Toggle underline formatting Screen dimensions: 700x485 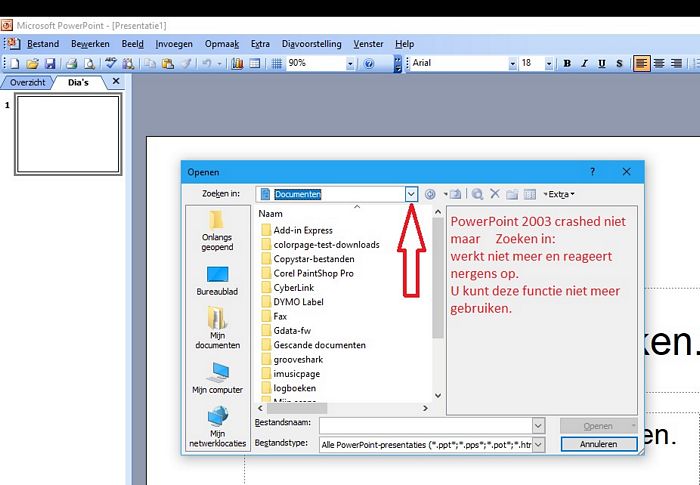coord(602,63)
